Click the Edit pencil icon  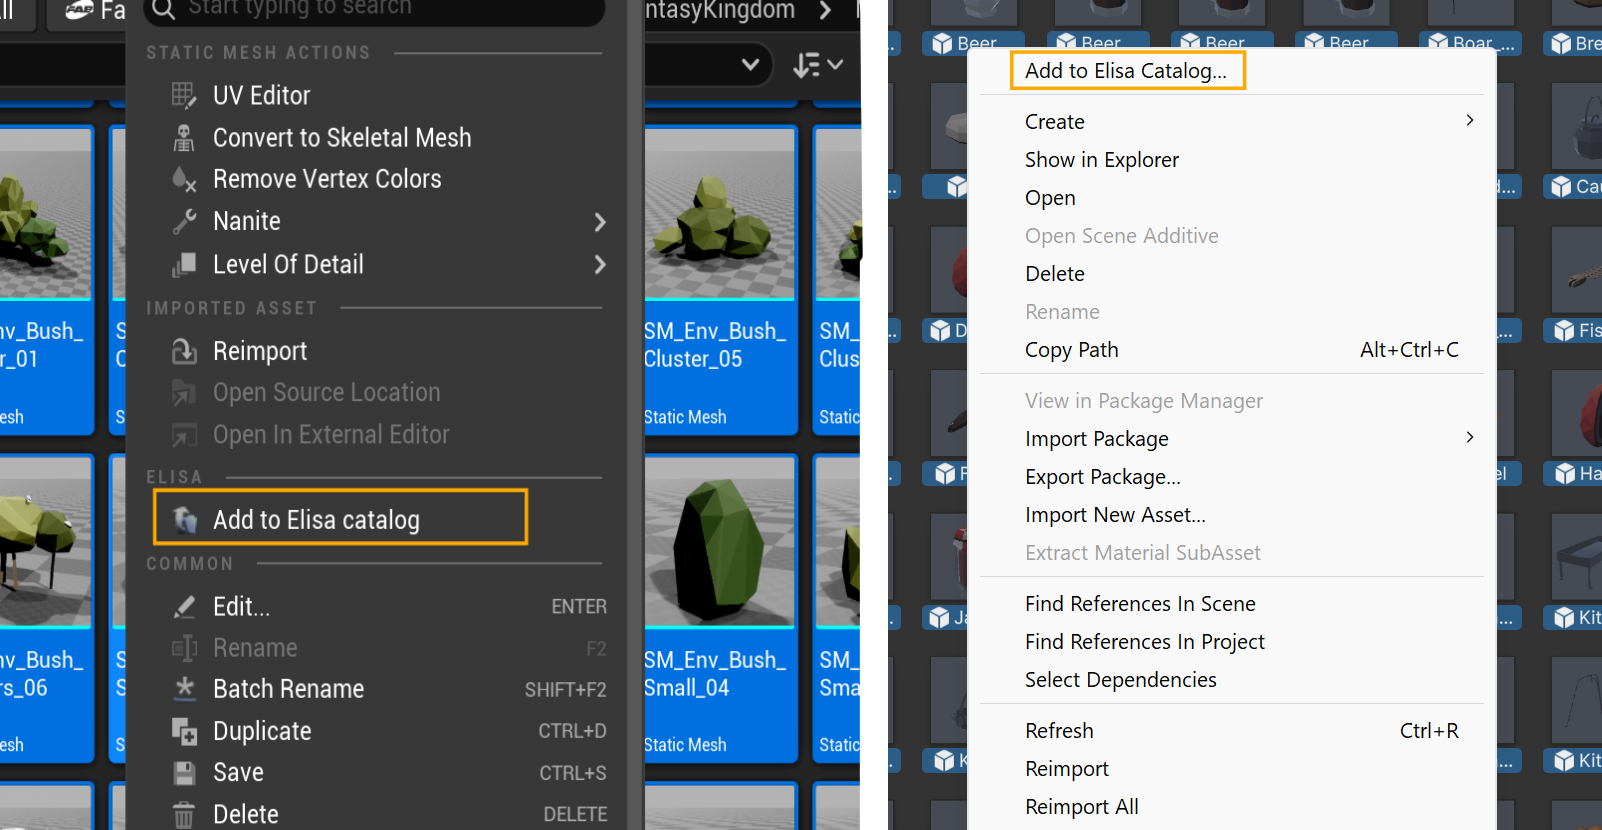coord(184,606)
